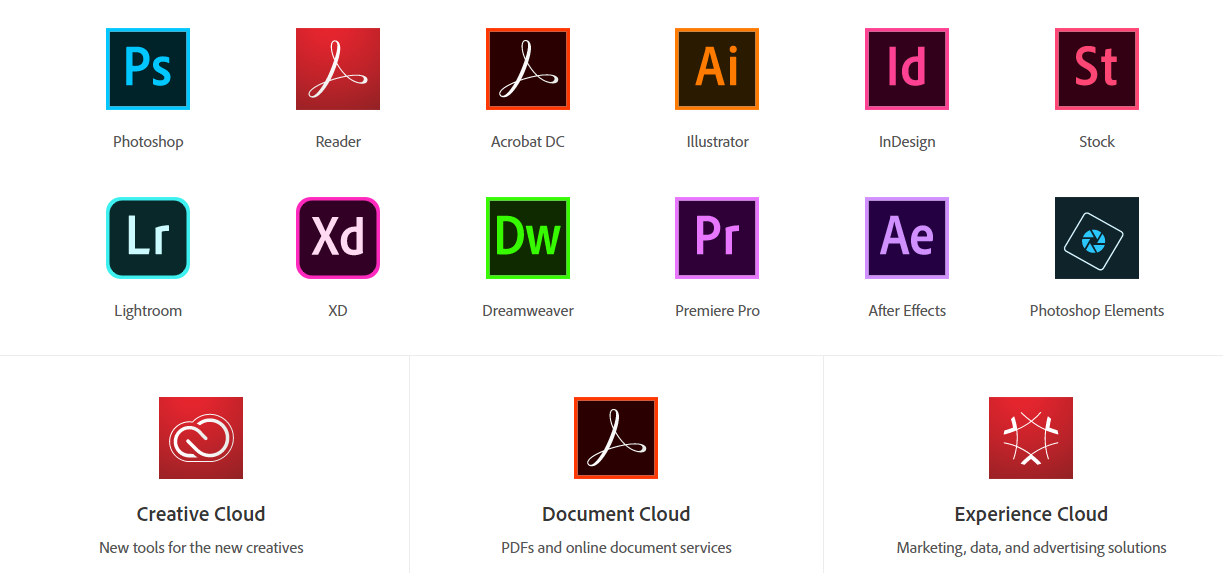Select the Adobe Stock St icon
Screen dimensions: 1223x573
click(x=1097, y=69)
